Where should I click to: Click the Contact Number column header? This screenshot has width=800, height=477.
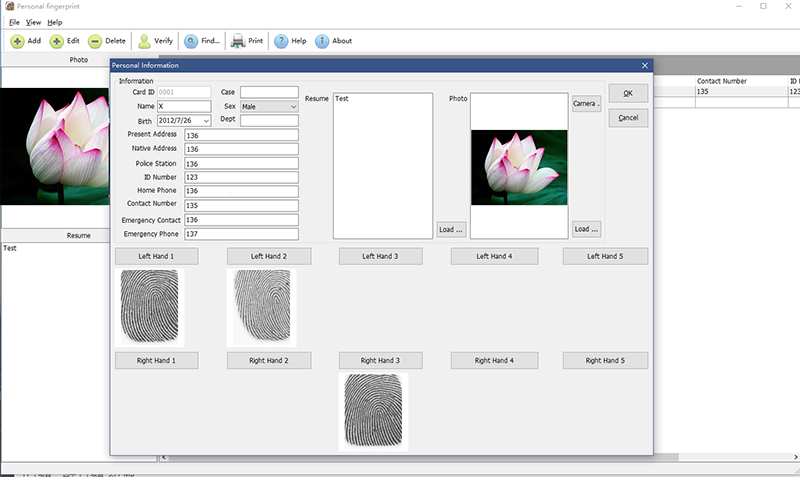[x=721, y=81]
